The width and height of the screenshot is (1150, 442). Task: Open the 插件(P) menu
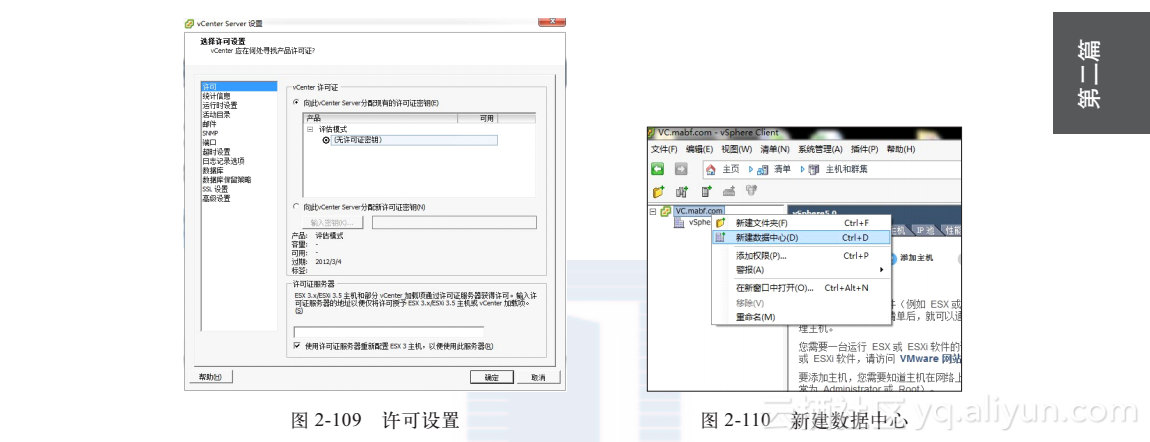865,149
